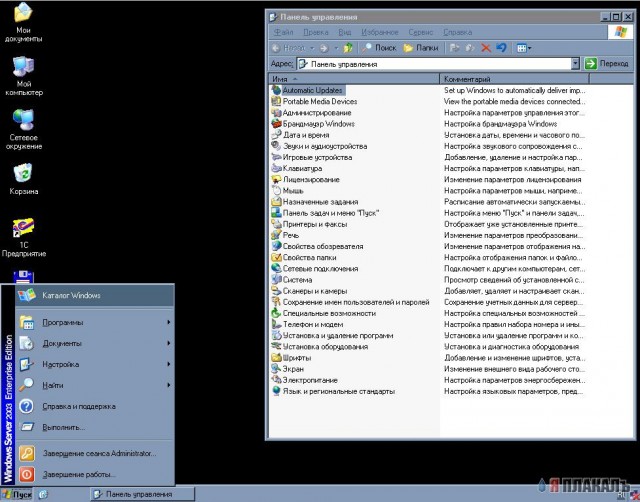Select Звуки и аудиоустройства item
The height and width of the screenshot is (502, 640).
(319, 146)
